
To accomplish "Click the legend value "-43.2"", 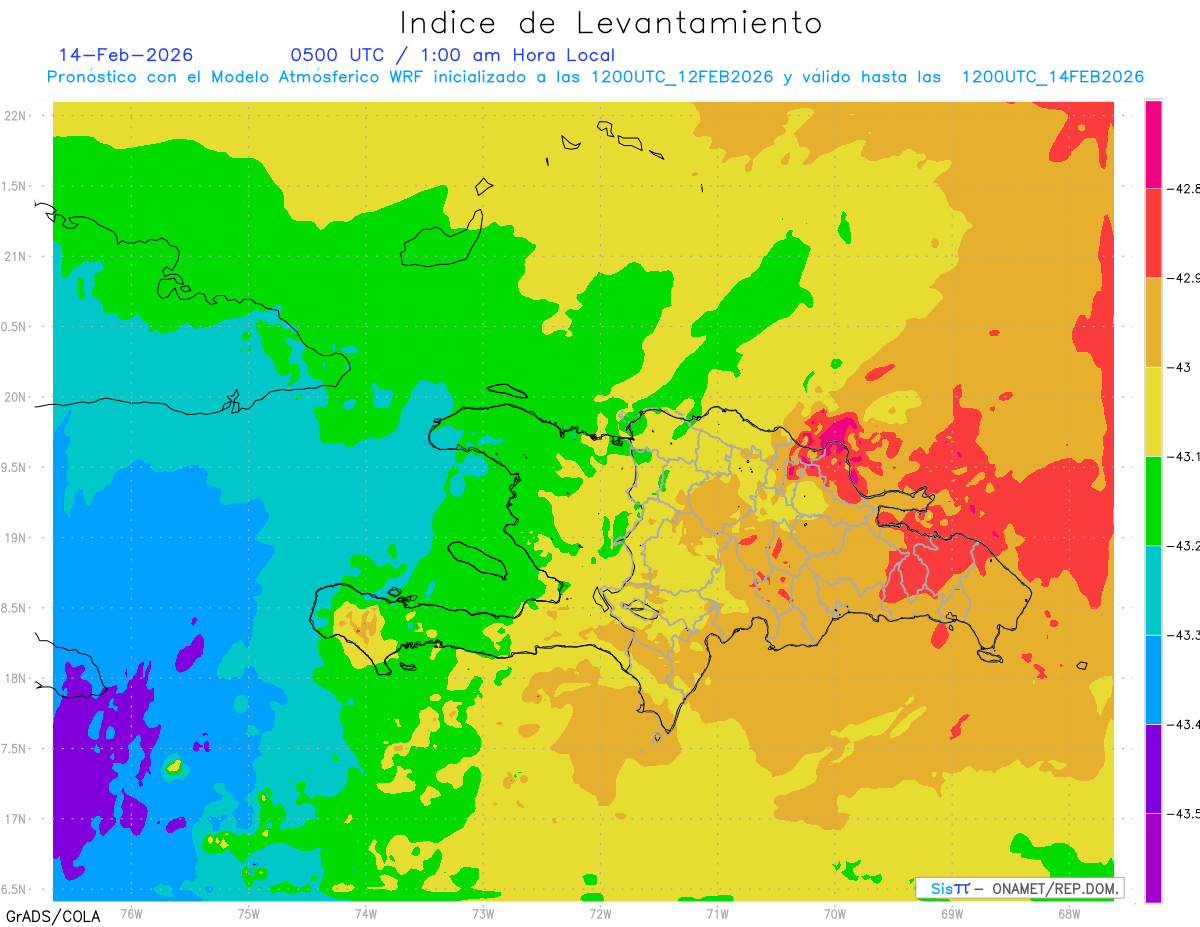I will pyautogui.click(x=1183, y=545).
